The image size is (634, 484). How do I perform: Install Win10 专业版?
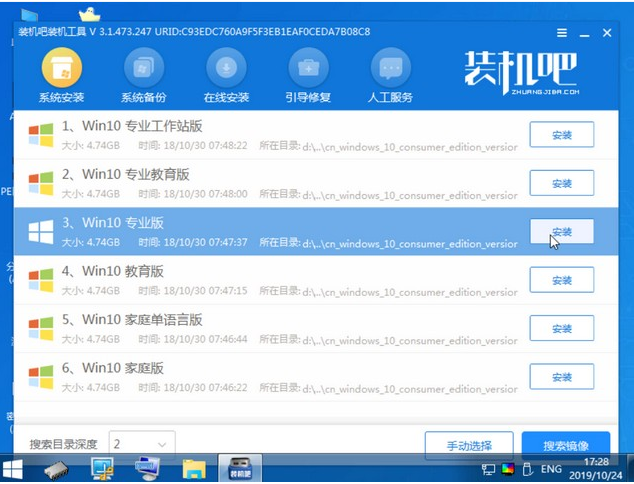click(x=562, y=231)
